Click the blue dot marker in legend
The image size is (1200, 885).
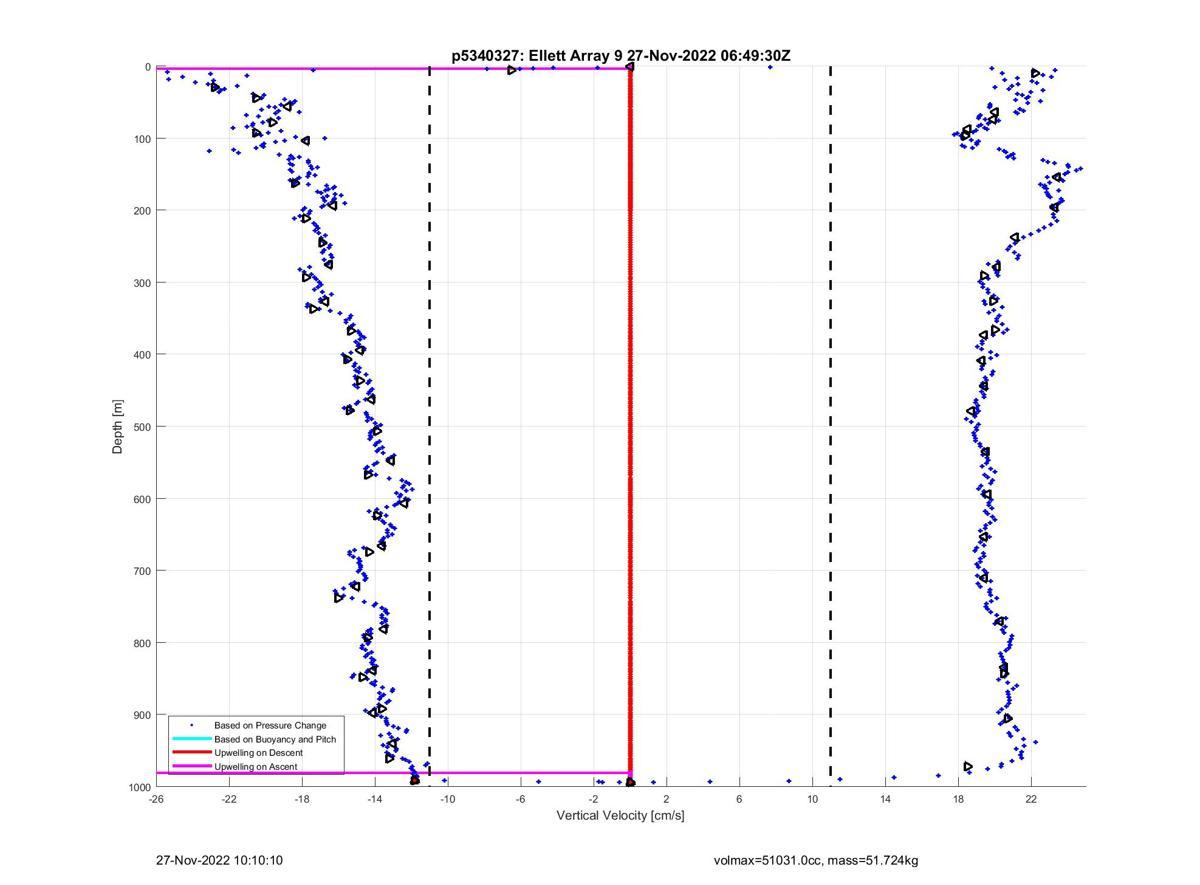tap(191, 725)
